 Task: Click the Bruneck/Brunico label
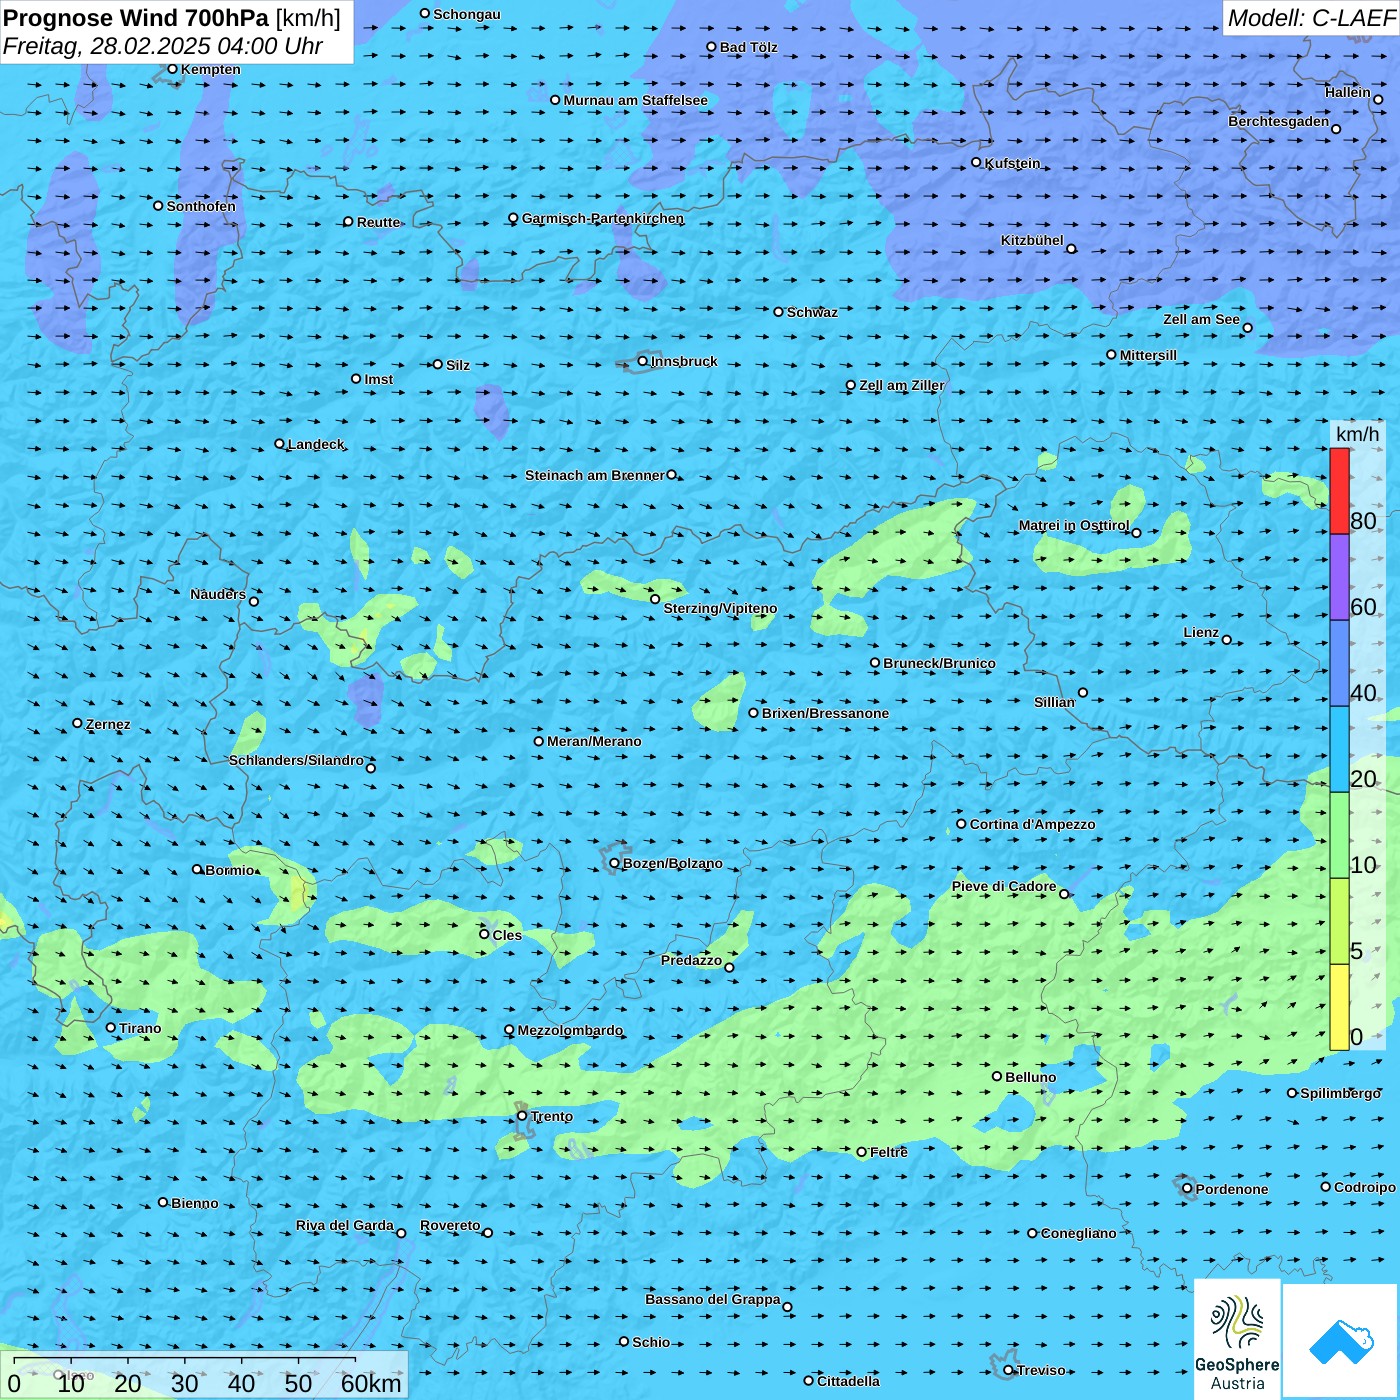click(939, 663)
